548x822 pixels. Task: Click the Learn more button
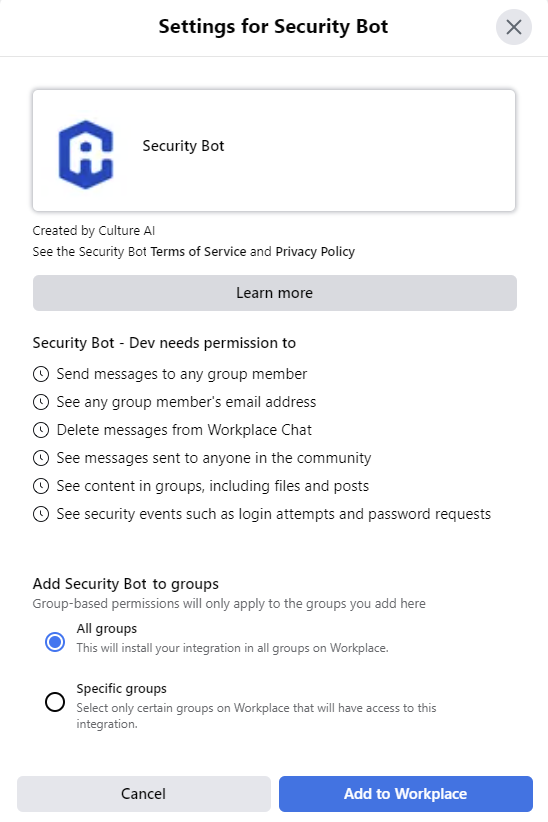[x=275, y=293]
